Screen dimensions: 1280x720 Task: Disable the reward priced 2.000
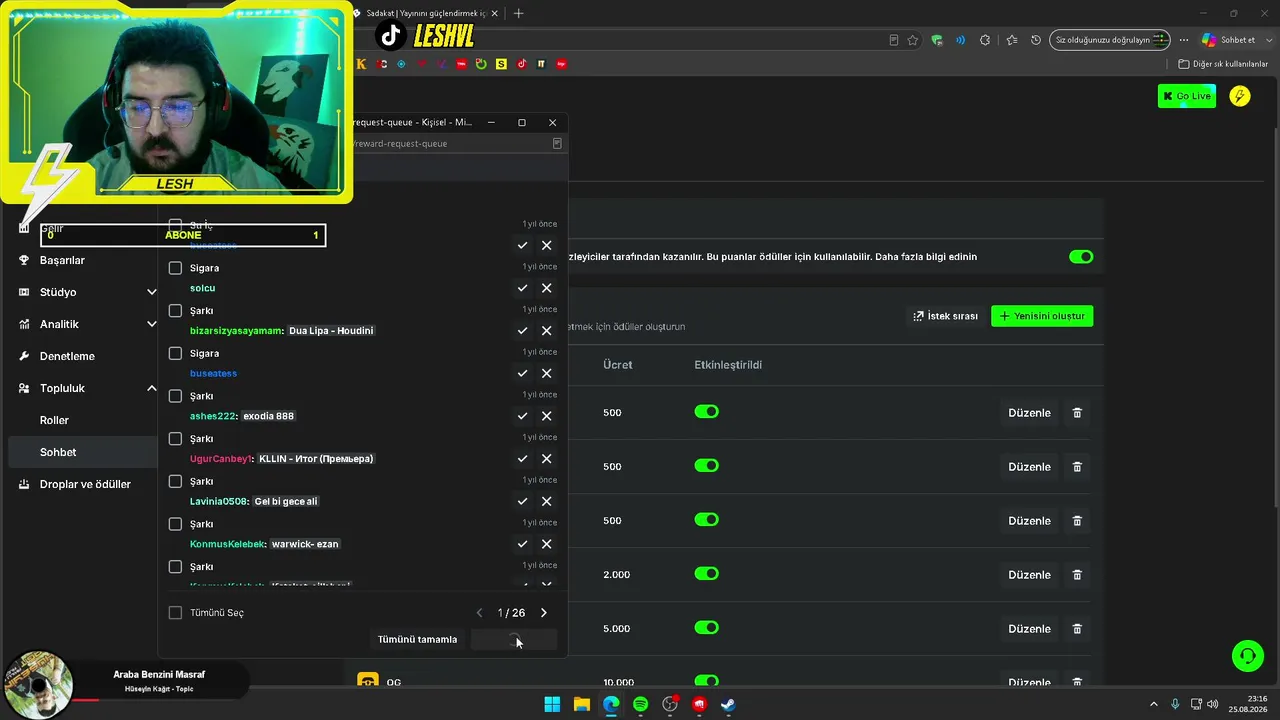[707, 574]
